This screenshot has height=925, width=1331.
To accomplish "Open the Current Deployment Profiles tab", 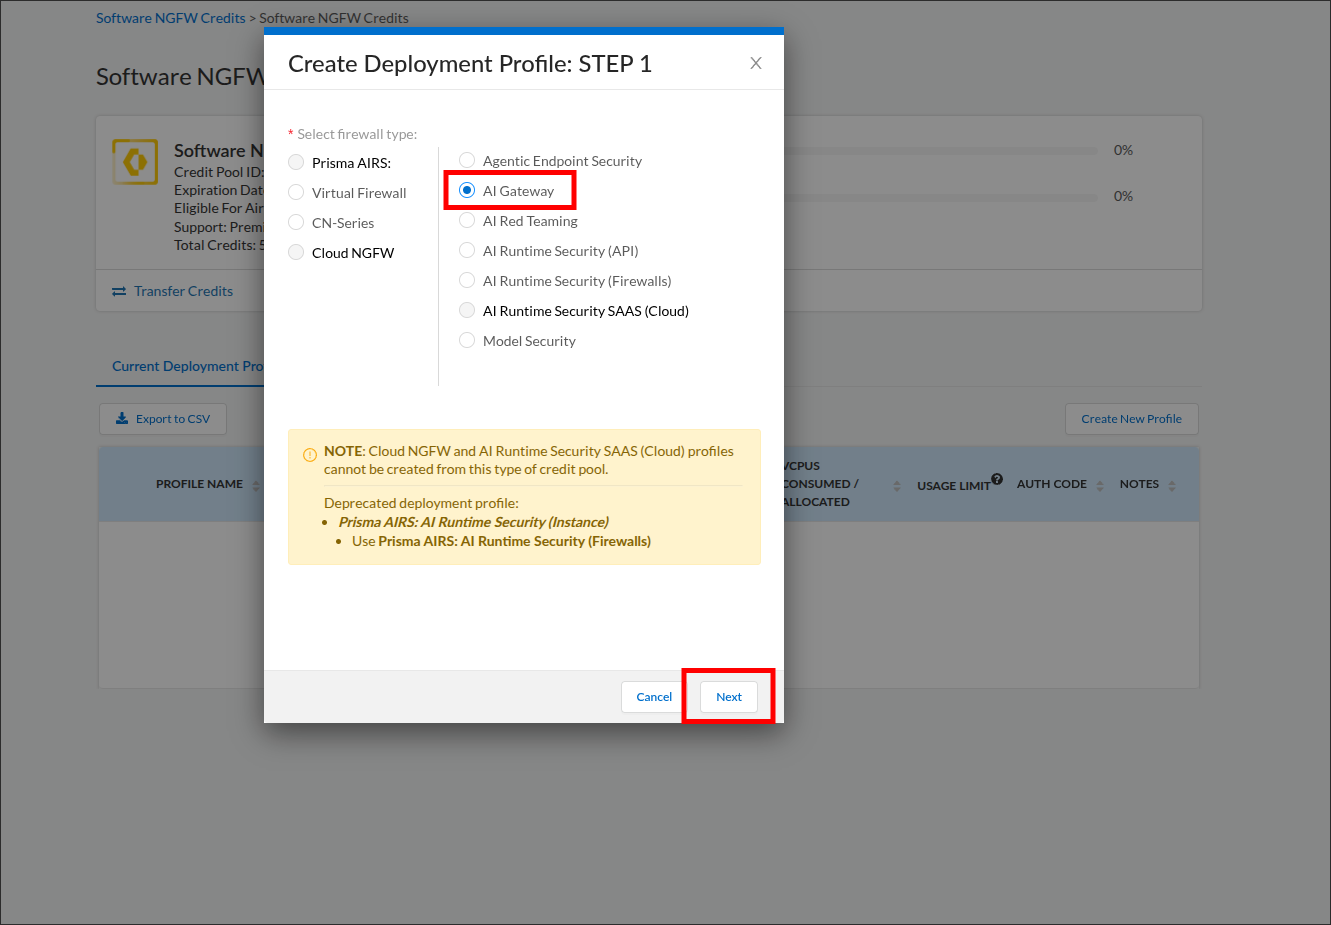I will pos(187,366).
